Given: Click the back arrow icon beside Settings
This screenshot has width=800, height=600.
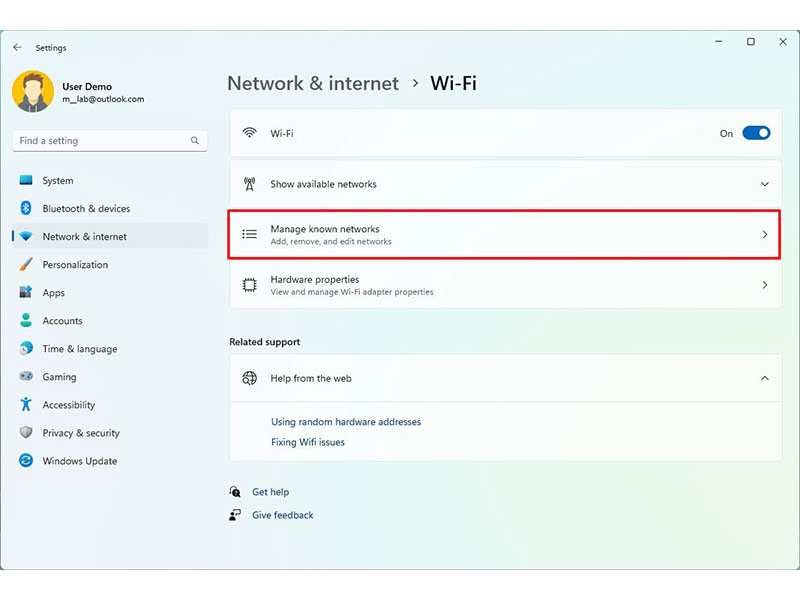Looking at the screenshot, I should (x=17, y=47).
